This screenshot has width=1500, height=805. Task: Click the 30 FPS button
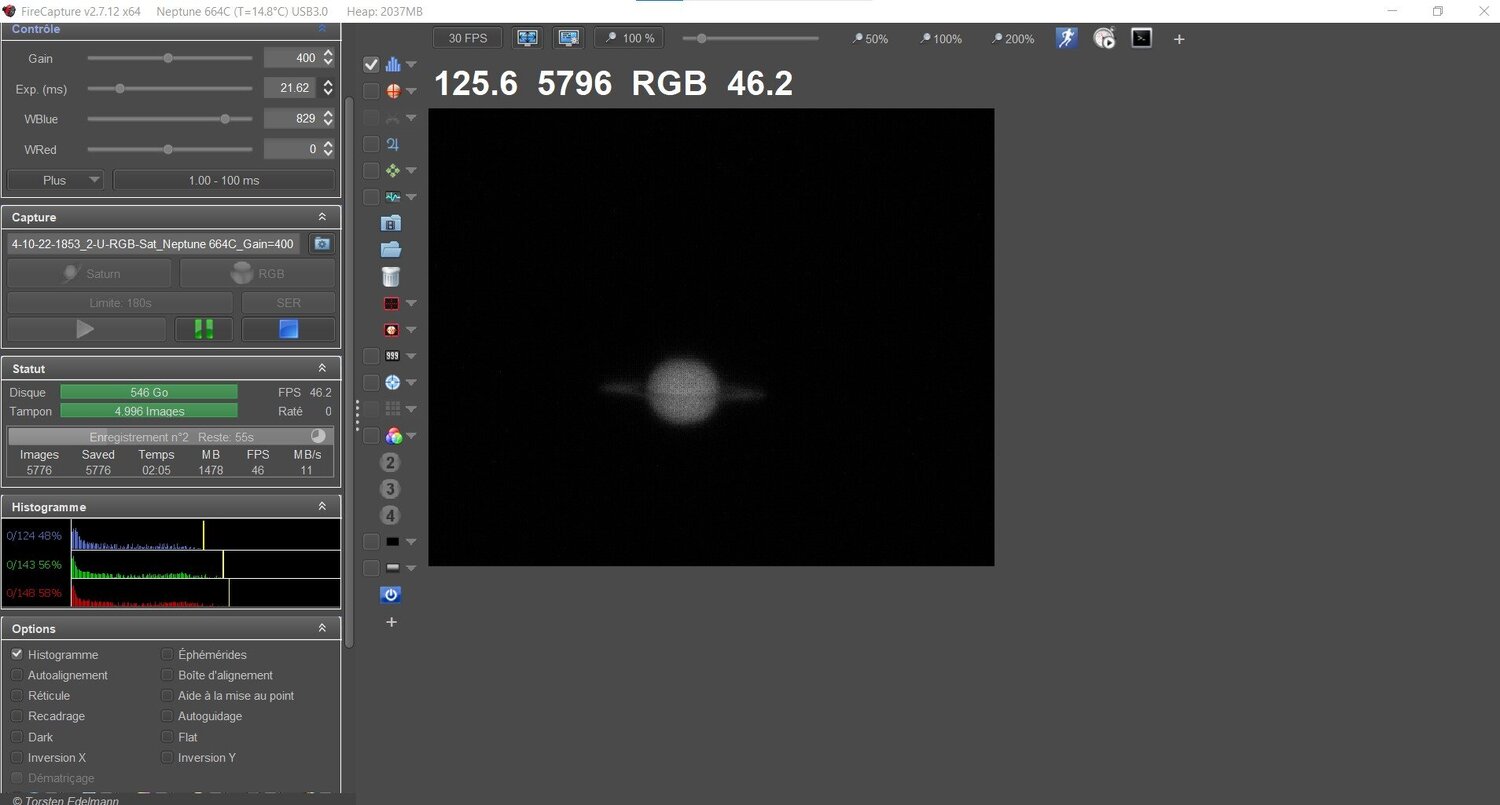pos(468,38)
